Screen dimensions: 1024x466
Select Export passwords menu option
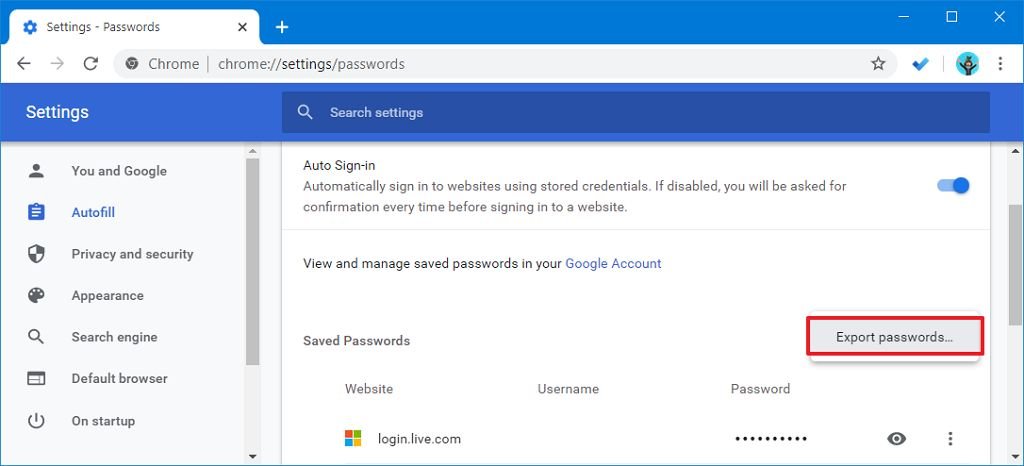click(894, 337)
